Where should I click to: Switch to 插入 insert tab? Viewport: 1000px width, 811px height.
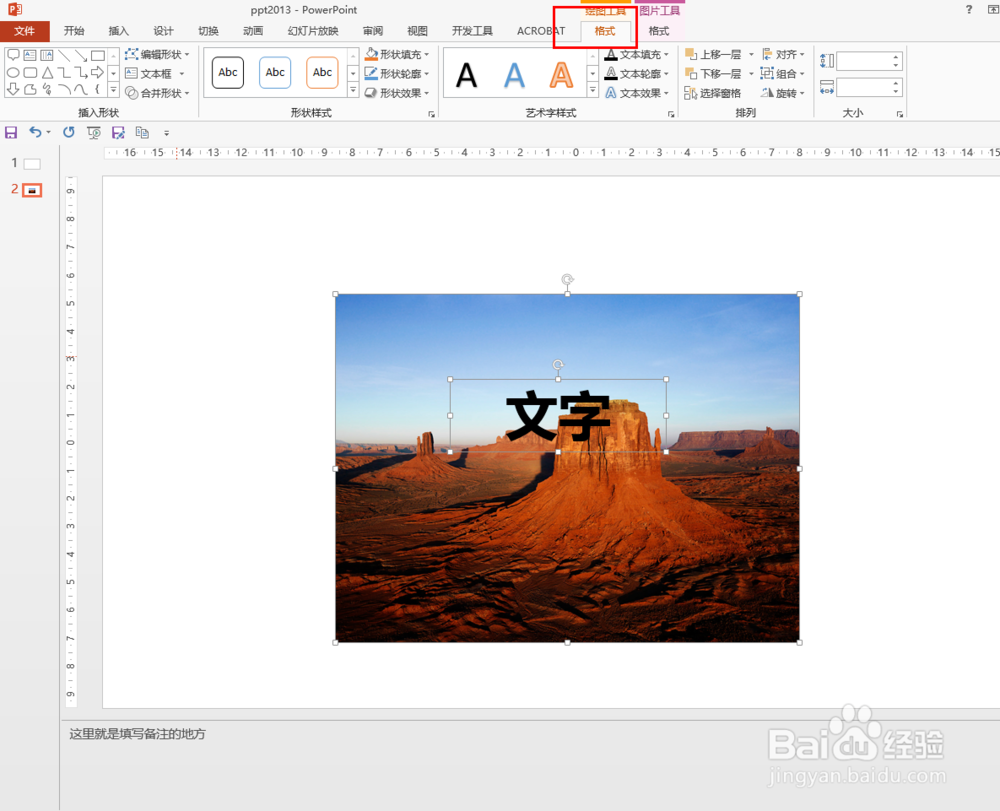pyautogui.click(x=119, y=31)
